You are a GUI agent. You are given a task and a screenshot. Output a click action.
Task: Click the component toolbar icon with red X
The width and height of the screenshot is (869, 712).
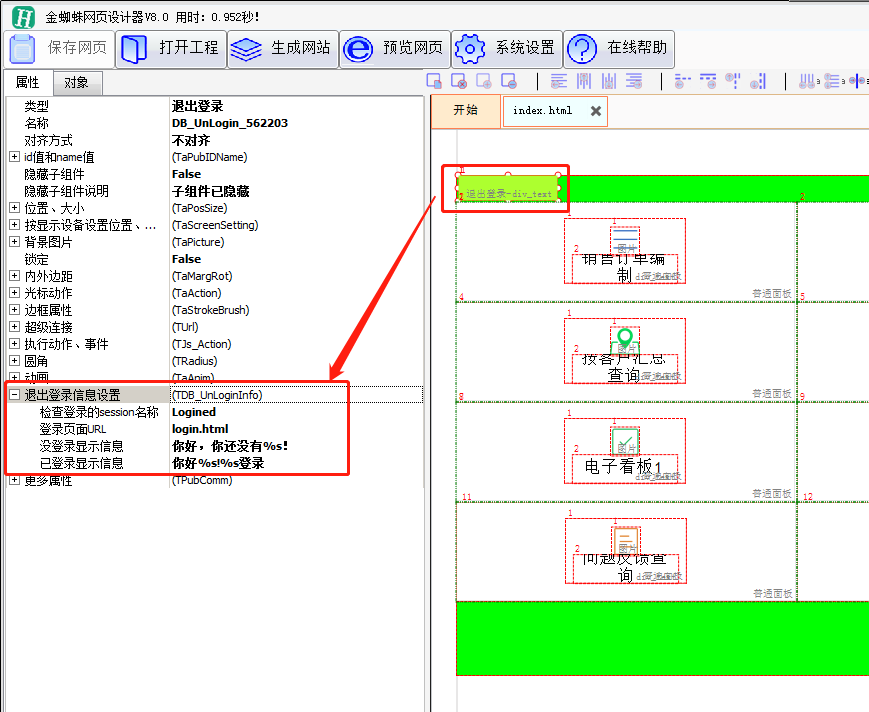coord(458,81)
